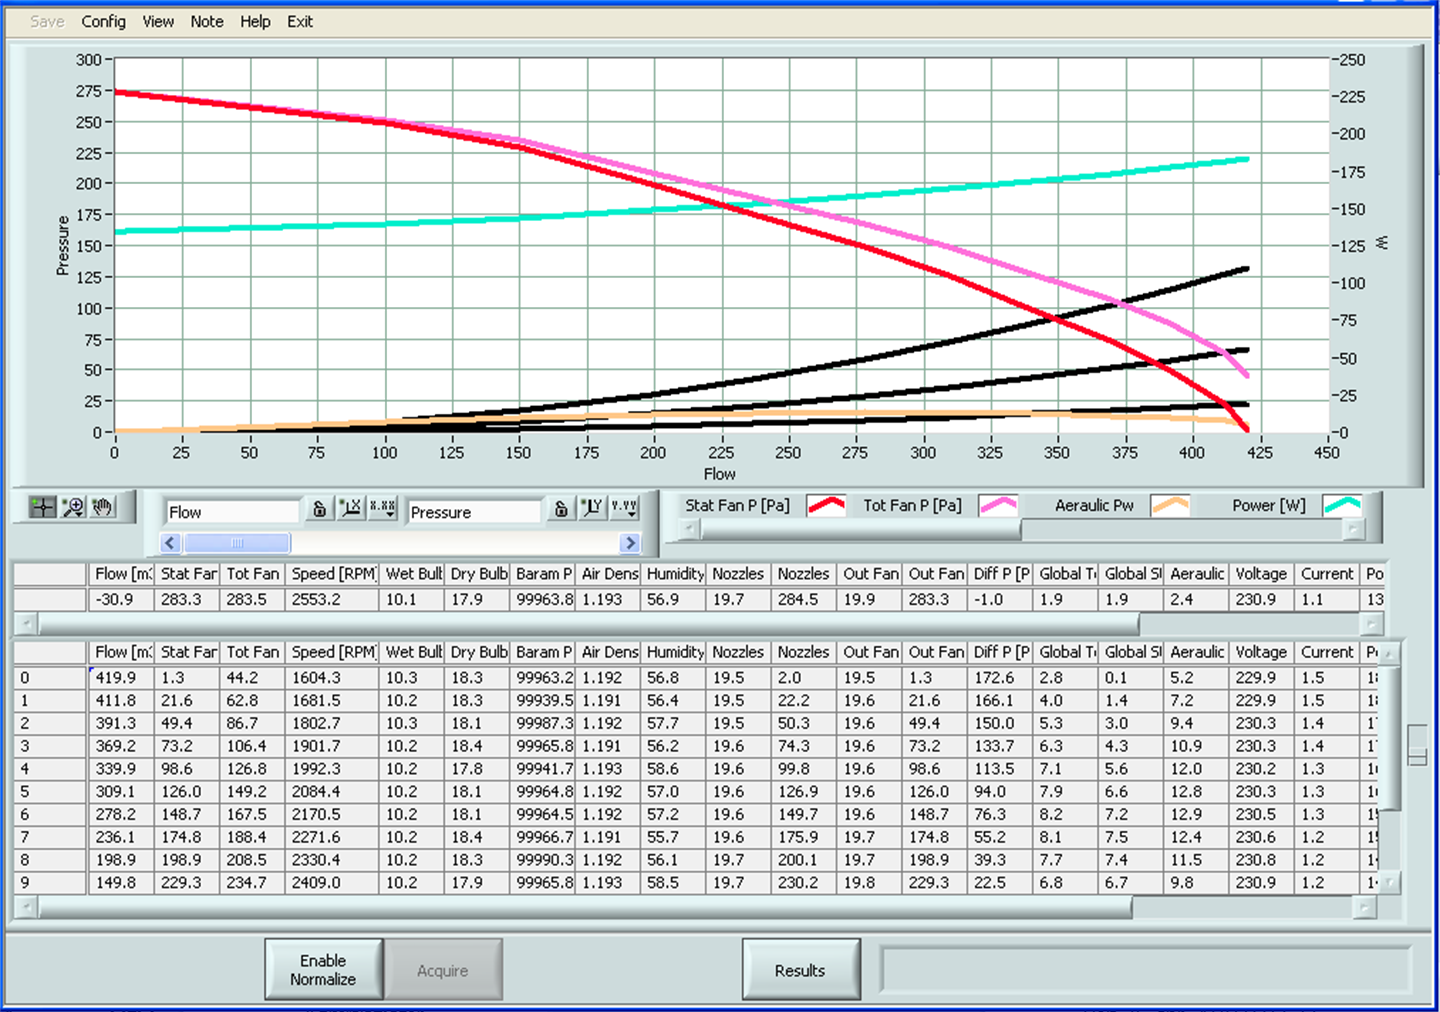Screen dimensions: 1440x1012
Task: Click the Flow axis name field
Action: pyautogui.click(x=232, y=512)
